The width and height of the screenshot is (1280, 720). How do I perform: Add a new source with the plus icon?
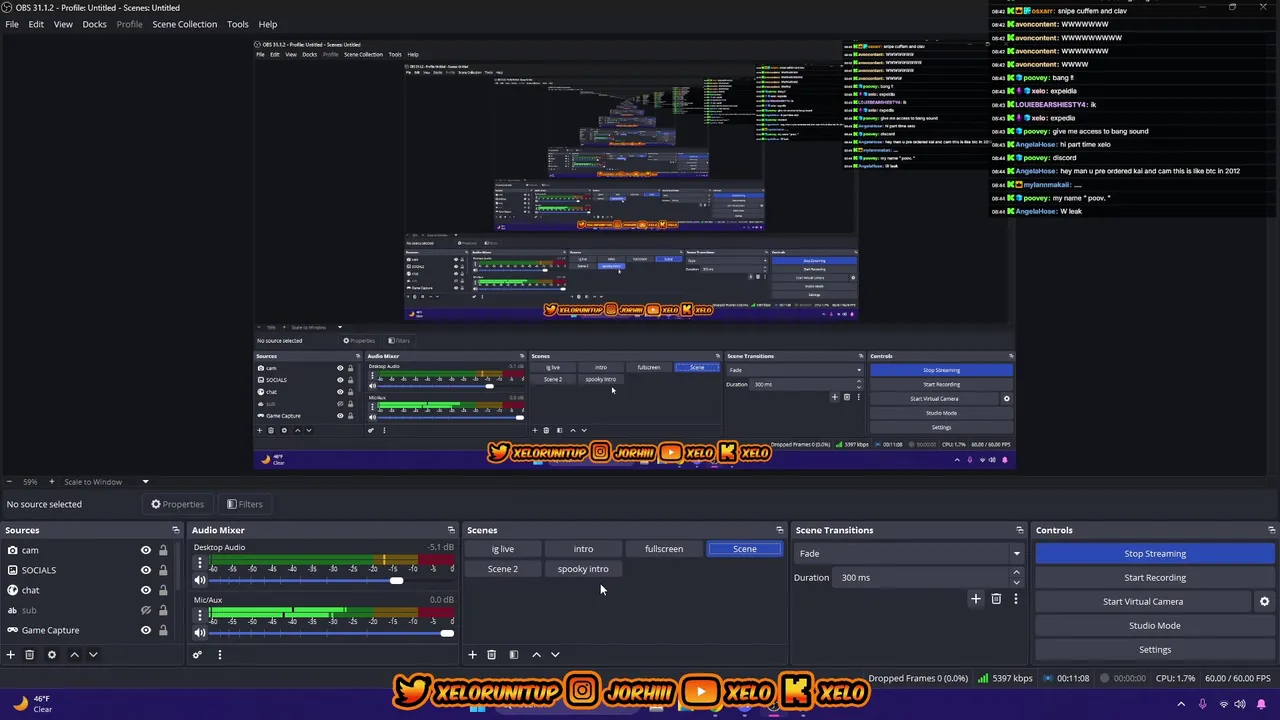(11, 655)
